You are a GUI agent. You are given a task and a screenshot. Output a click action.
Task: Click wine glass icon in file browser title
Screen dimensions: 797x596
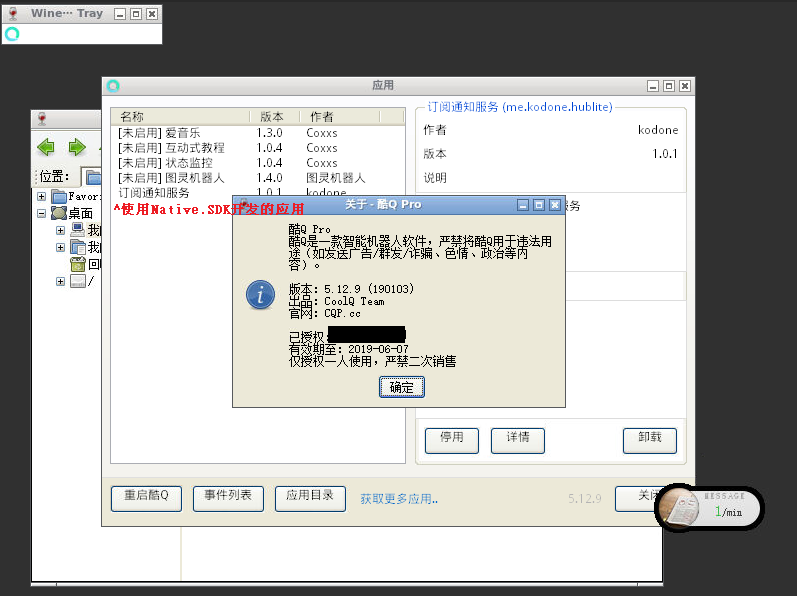point(42,119)
